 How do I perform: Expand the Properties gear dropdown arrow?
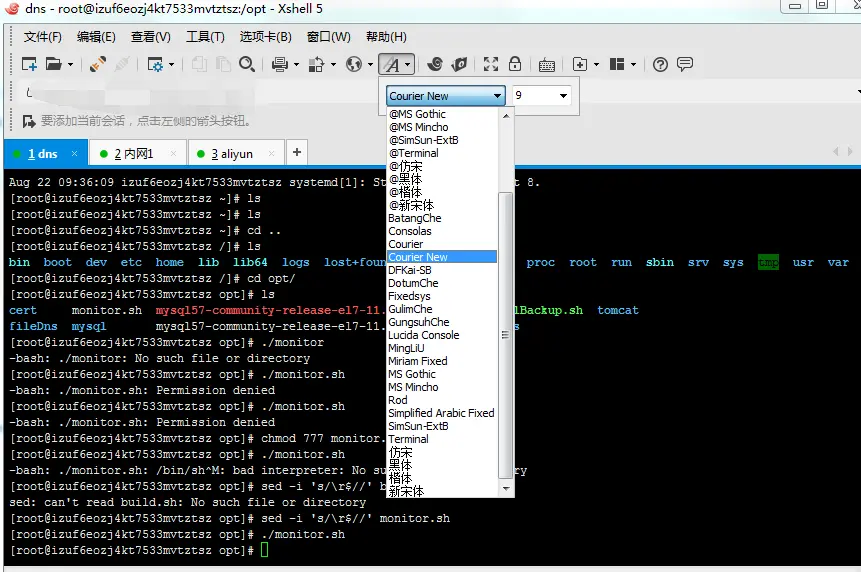[x=171, y=65]
